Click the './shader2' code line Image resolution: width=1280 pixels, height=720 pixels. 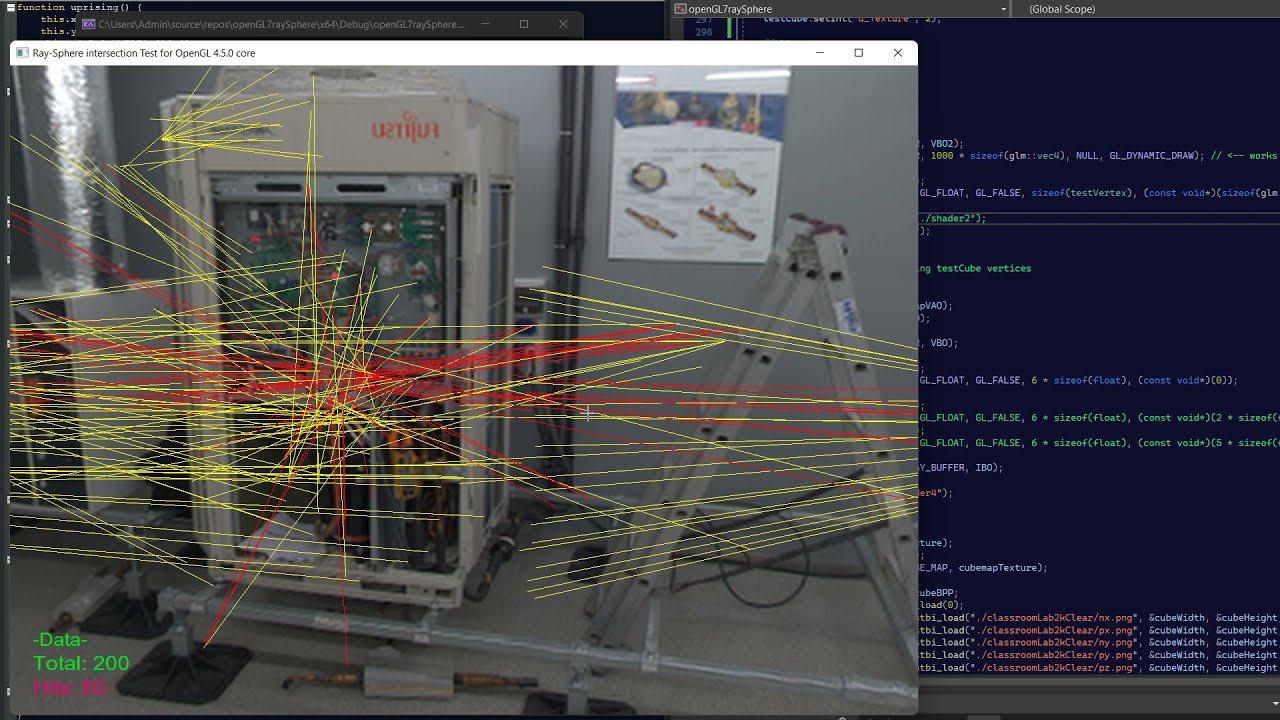tap(953, 218)
